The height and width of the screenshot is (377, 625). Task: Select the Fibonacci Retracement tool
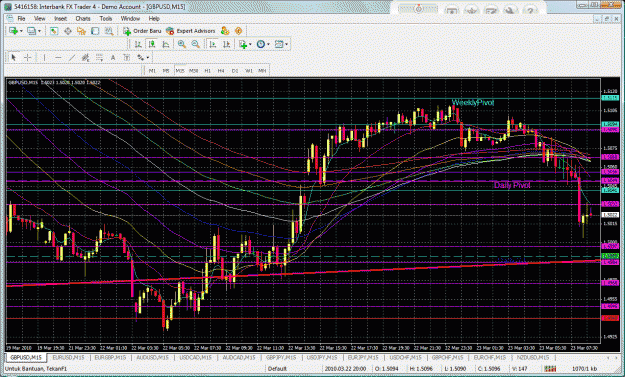click(x=99, y=58)
